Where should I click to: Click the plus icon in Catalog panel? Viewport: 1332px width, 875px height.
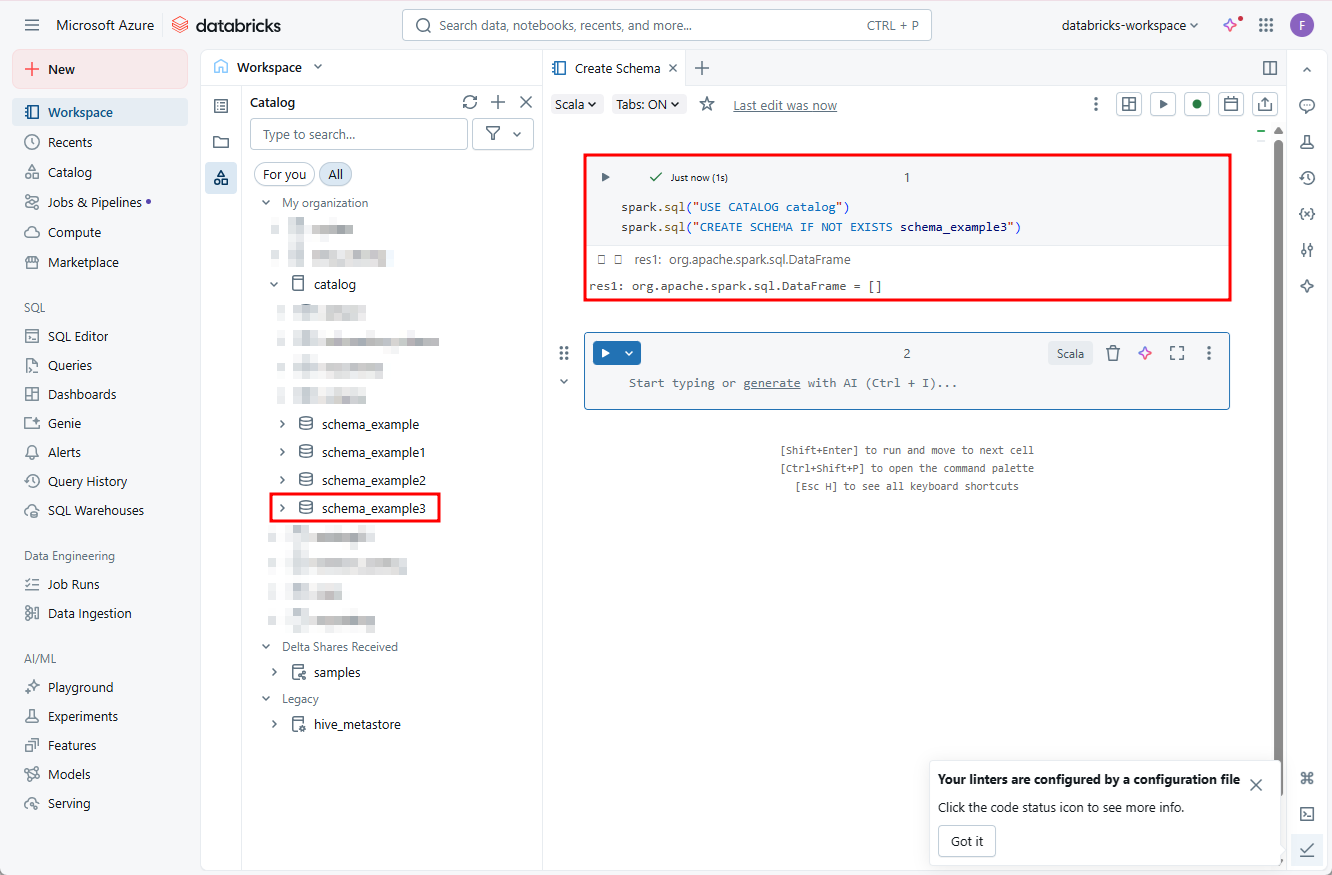[498, 102]
